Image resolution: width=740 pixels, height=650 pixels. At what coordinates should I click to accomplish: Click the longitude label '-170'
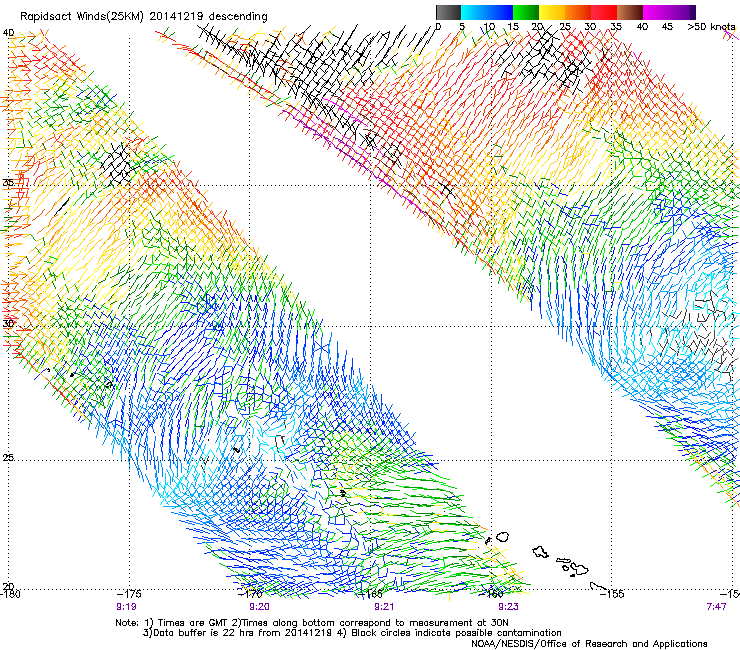coord(250,594)
